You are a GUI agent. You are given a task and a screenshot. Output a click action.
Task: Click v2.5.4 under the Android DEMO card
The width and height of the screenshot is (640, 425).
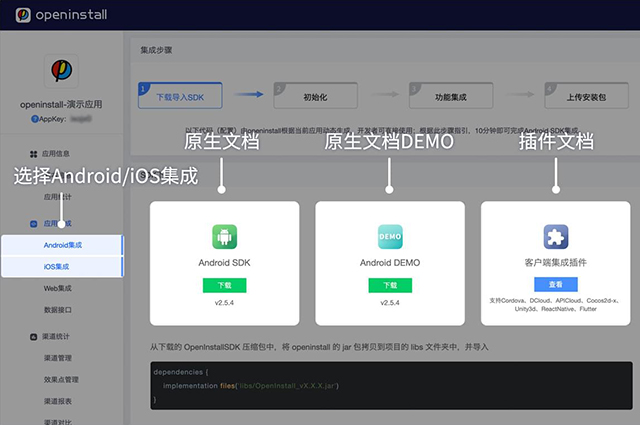point(390,303)
